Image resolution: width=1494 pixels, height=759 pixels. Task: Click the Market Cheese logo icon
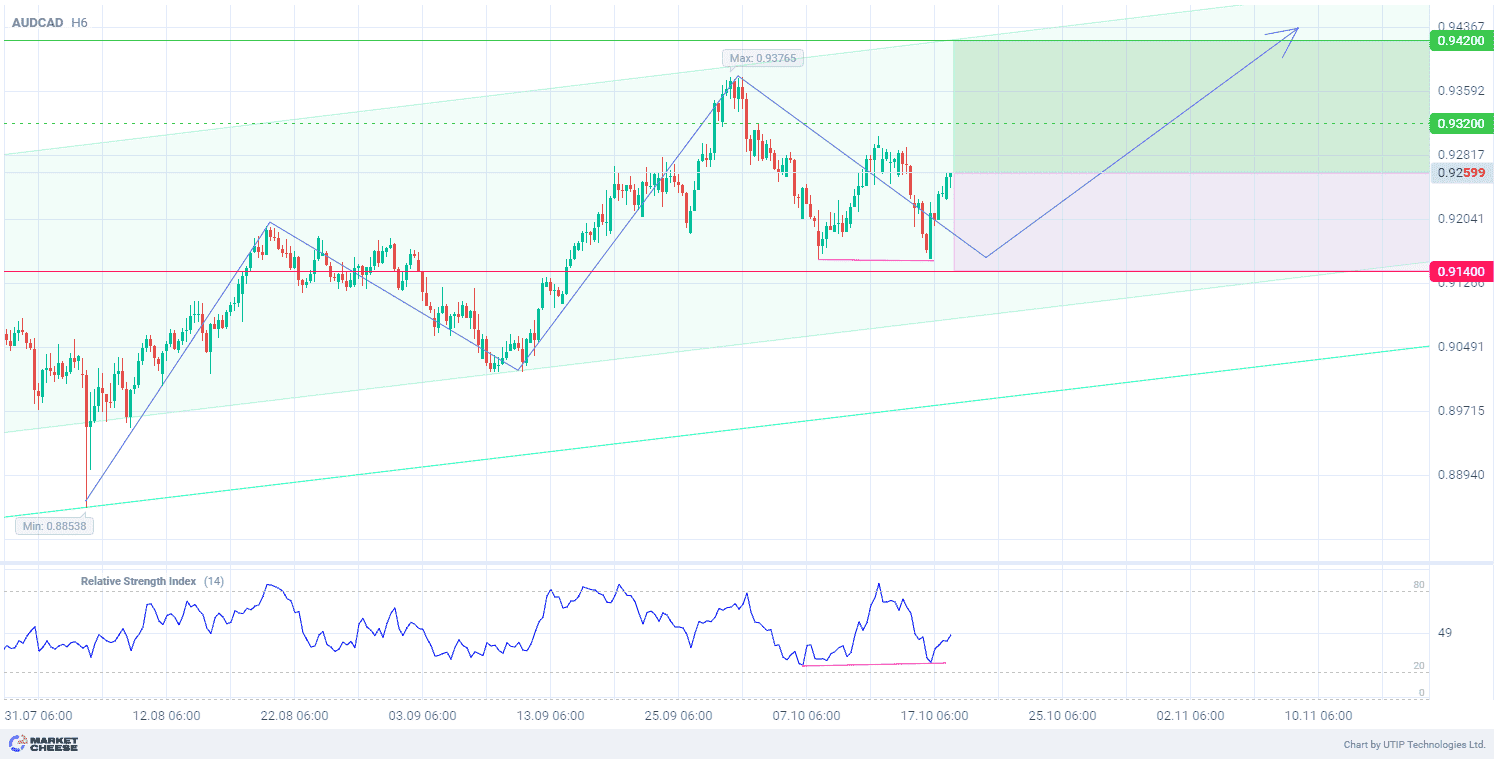(17, 744)
